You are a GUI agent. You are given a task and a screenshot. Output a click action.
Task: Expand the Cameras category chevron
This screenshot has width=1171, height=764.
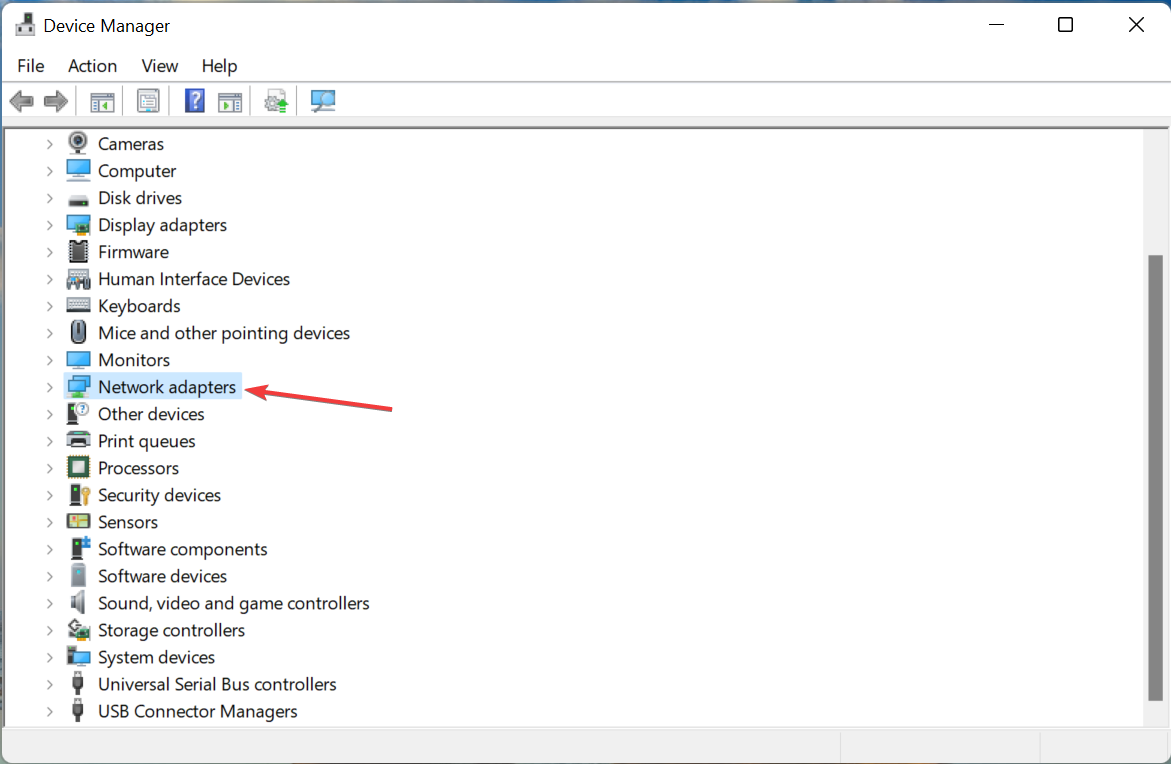49,143
